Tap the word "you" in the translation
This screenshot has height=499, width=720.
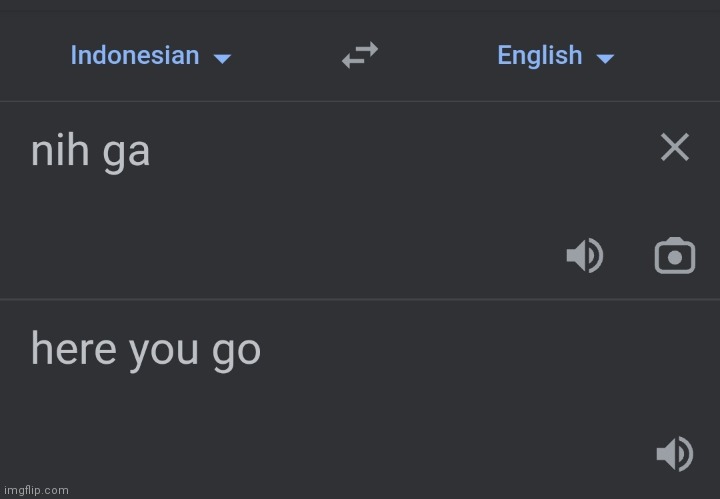click(x=163, y=354)
